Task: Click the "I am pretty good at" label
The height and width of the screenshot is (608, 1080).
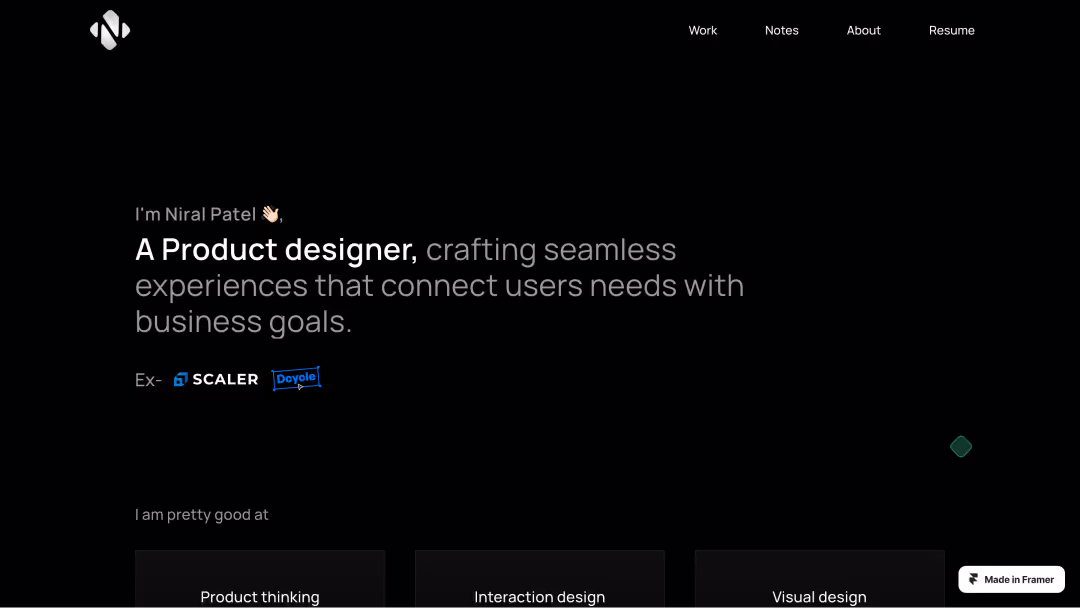Action: (x=202, y=515)
